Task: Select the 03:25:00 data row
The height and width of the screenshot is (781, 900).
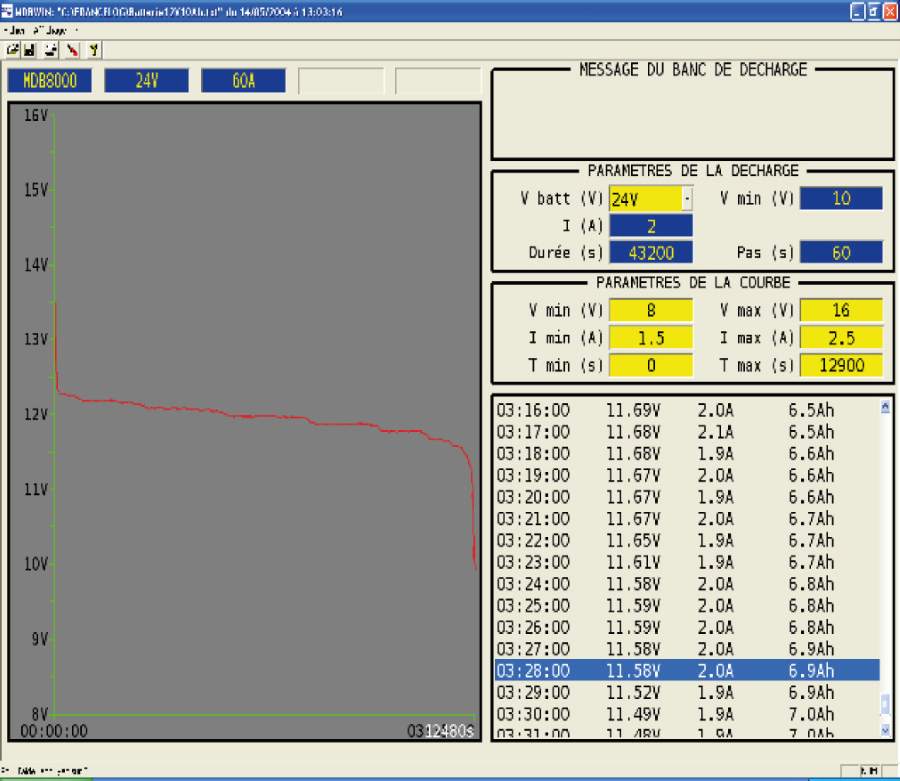Action: coord(687,606)
